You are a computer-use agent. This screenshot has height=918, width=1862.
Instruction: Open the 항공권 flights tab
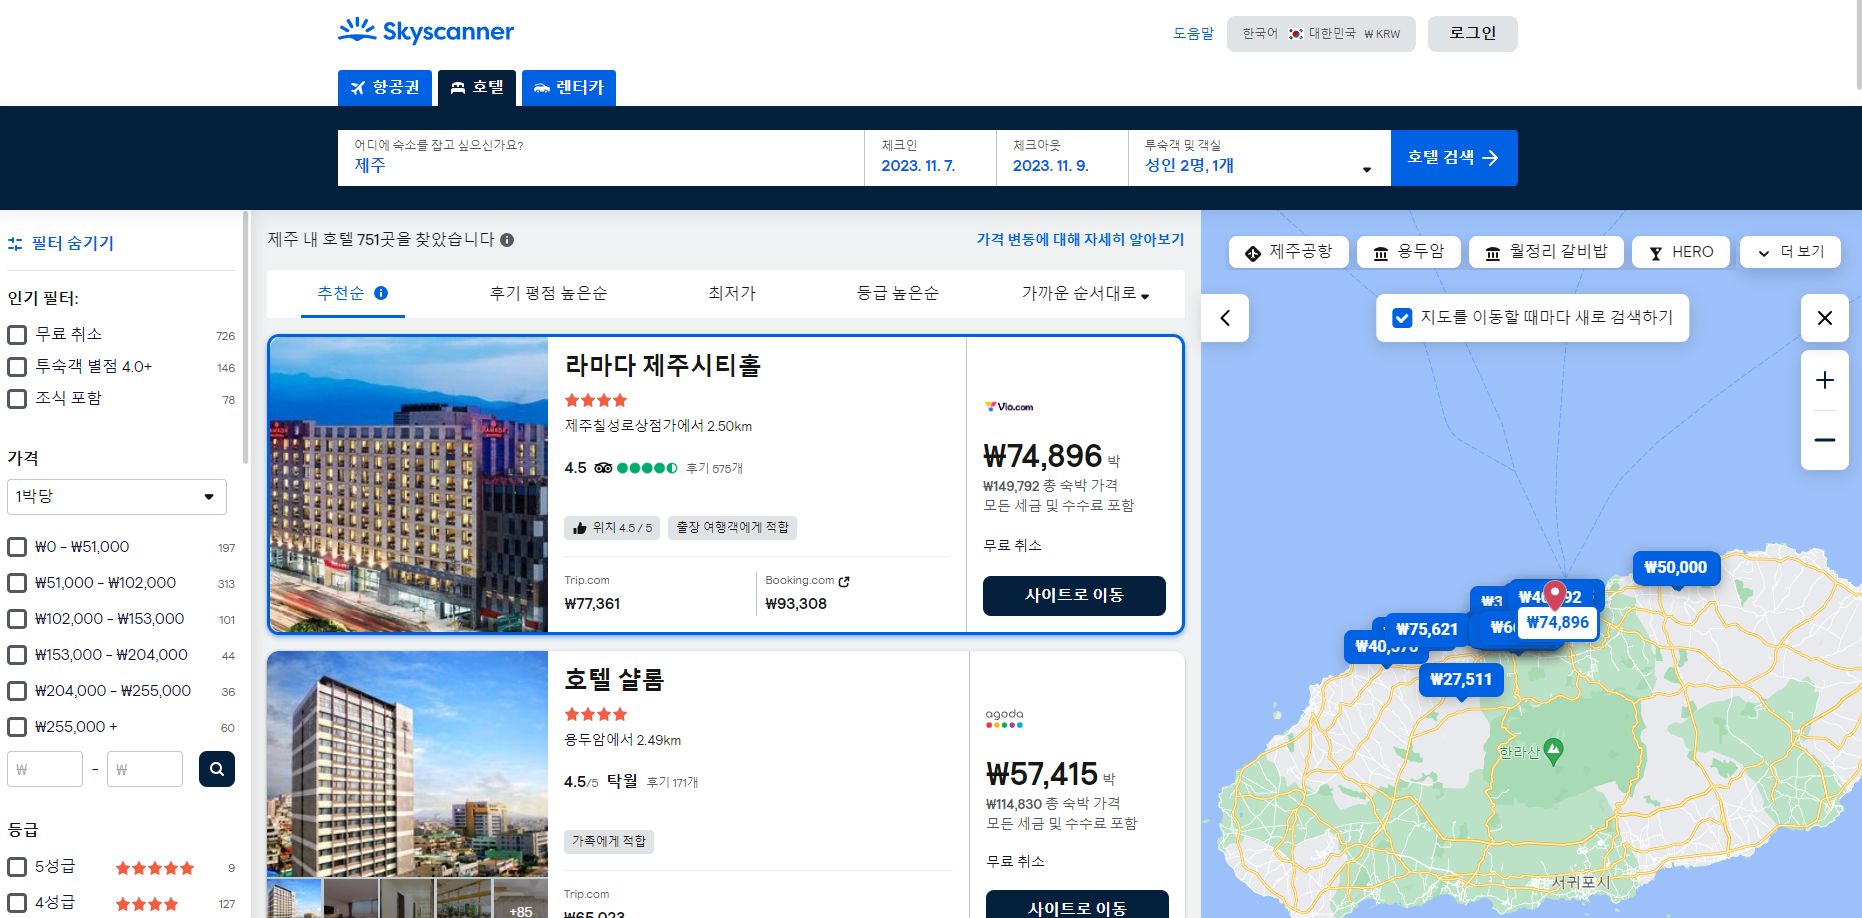[x=385, y=88]
